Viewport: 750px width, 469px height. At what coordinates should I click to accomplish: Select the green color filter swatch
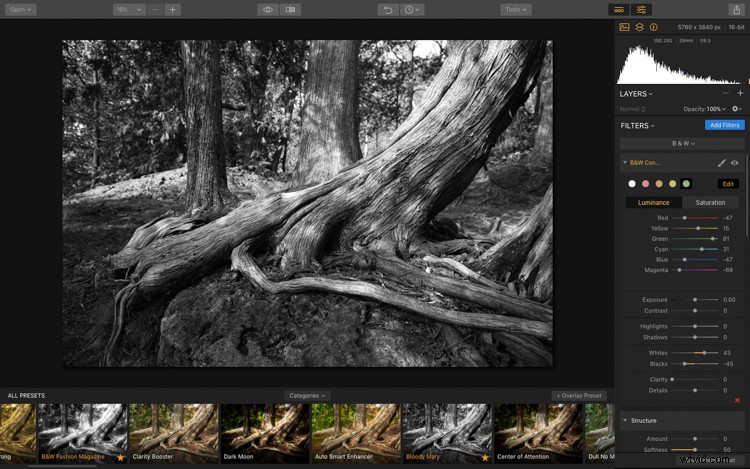click(686, 184)
